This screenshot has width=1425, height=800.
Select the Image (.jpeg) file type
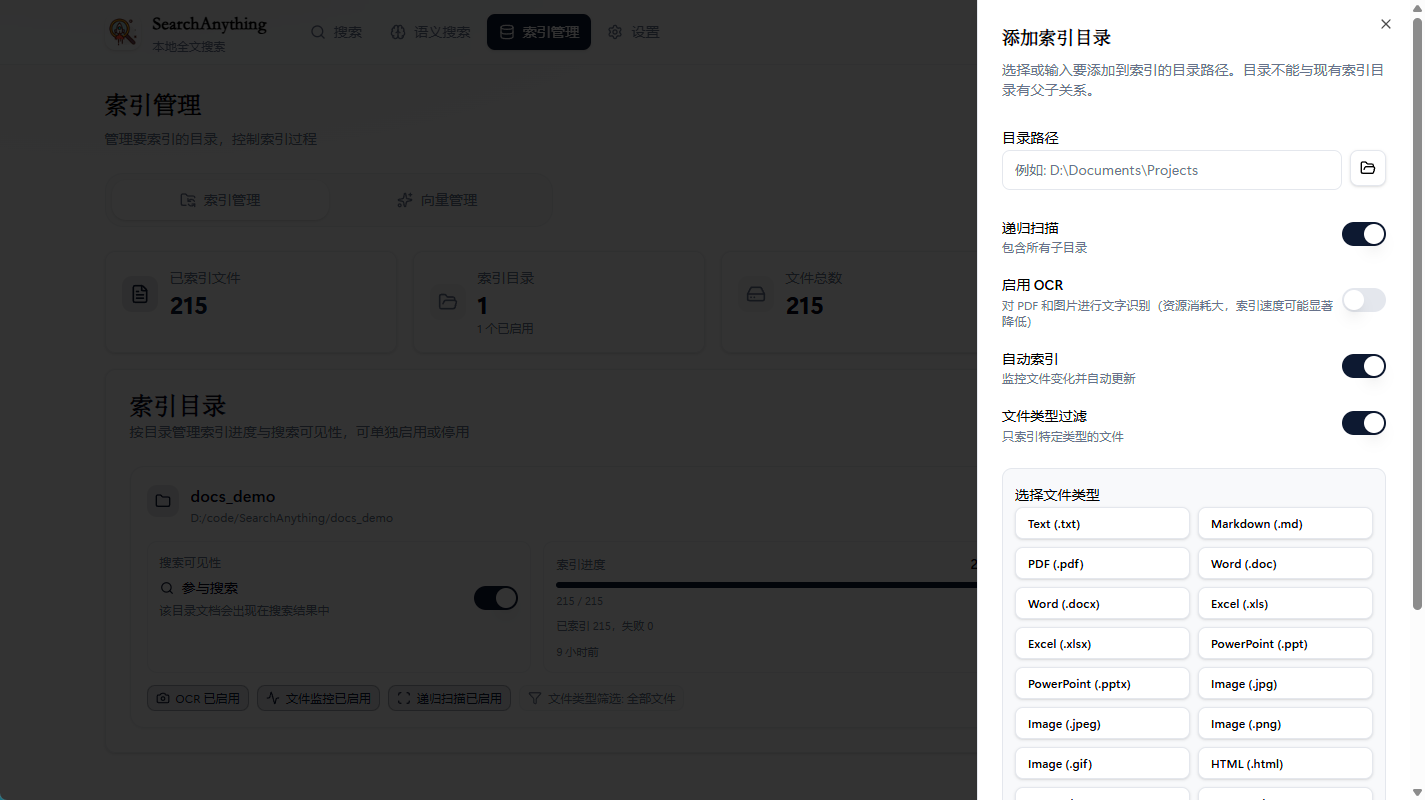[x=1102, y=724]
